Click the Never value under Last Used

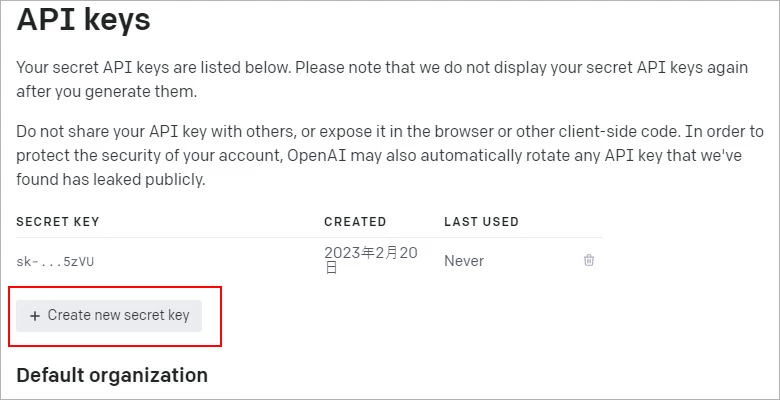tap(464, 261)
